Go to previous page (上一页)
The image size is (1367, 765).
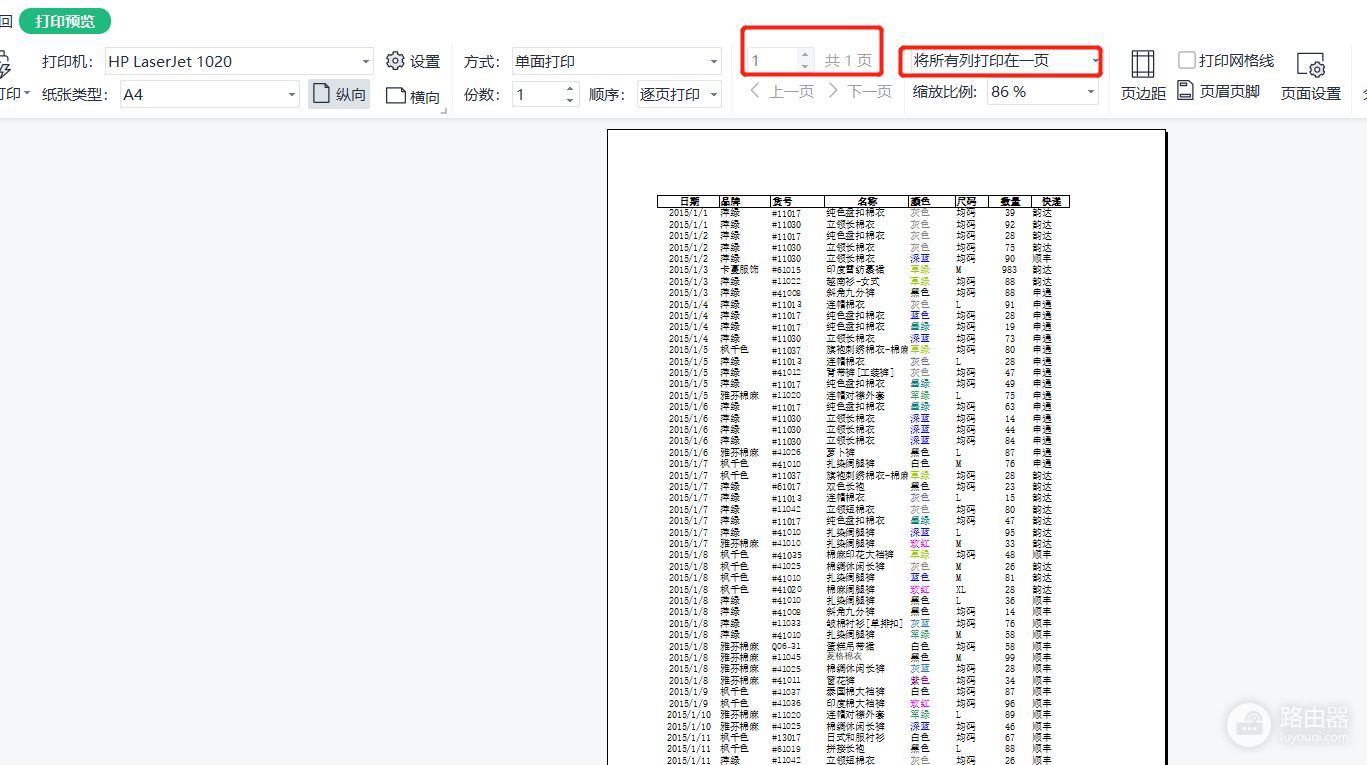tap(782, 92)
